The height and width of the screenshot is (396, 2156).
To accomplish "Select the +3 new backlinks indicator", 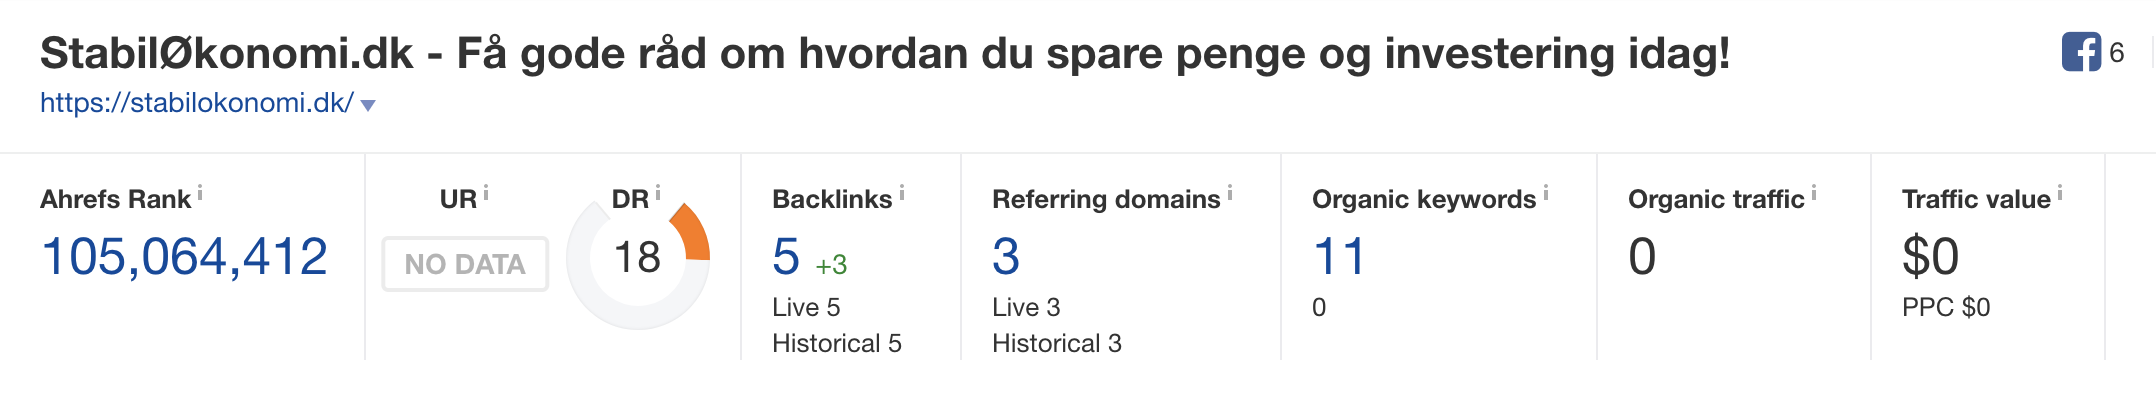I will pos(831,265).
